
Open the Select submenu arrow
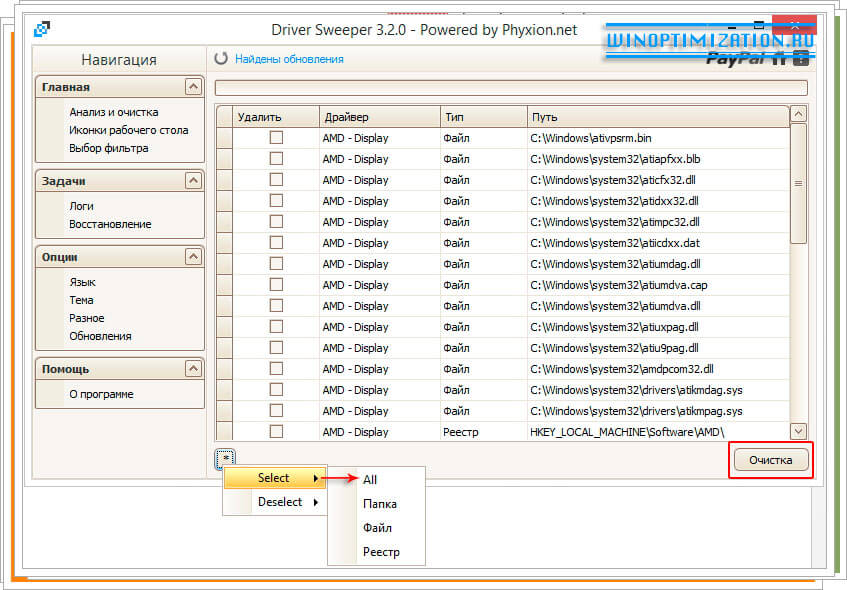click(317, 479)
